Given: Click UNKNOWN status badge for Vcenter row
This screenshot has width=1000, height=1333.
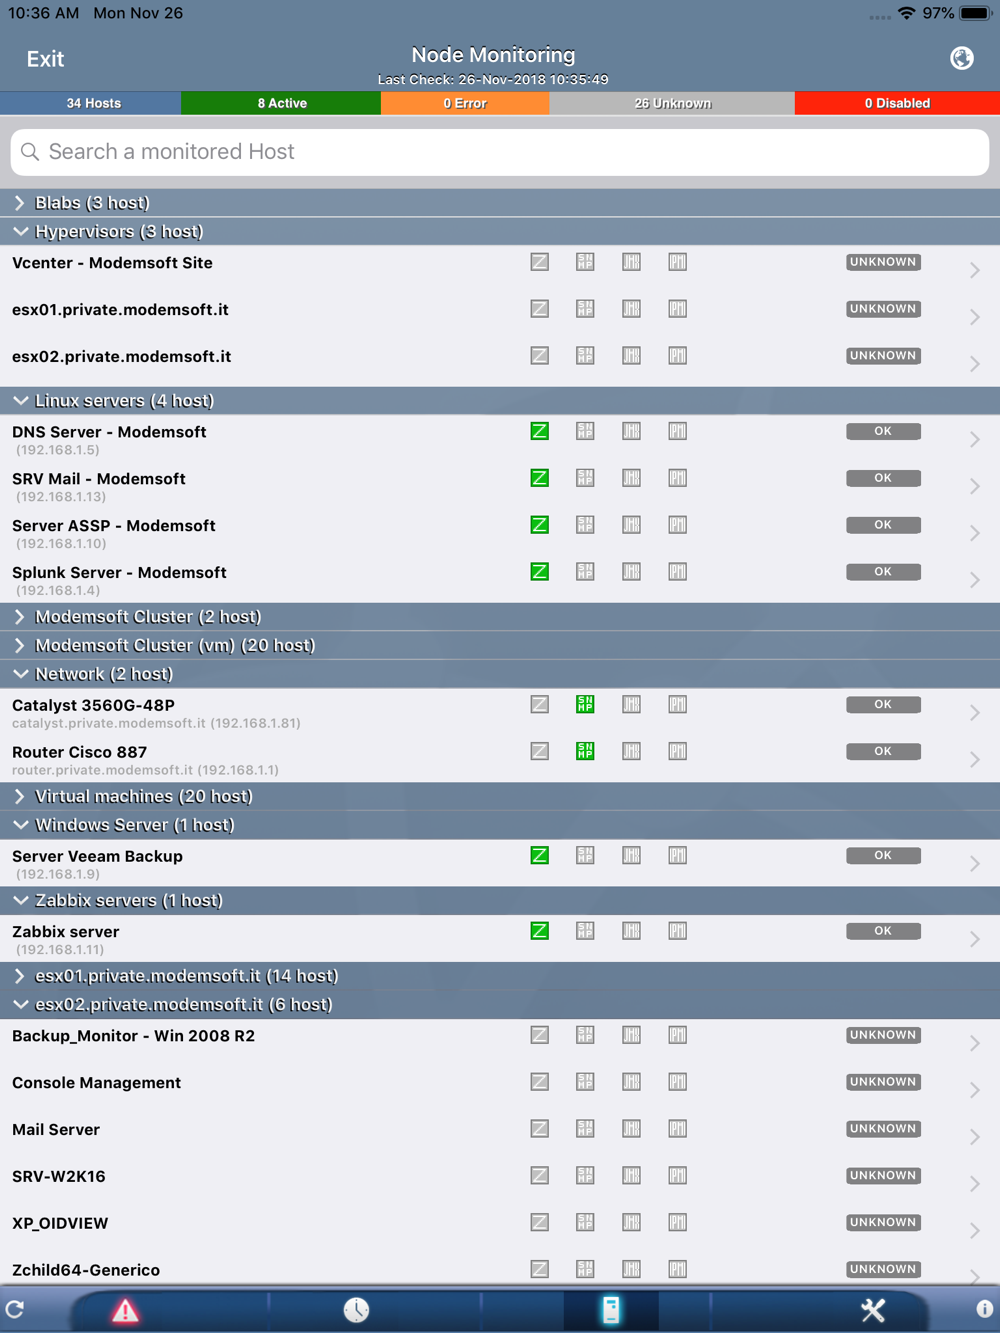Looking at the screenshot, I should [x=883, y=262].
